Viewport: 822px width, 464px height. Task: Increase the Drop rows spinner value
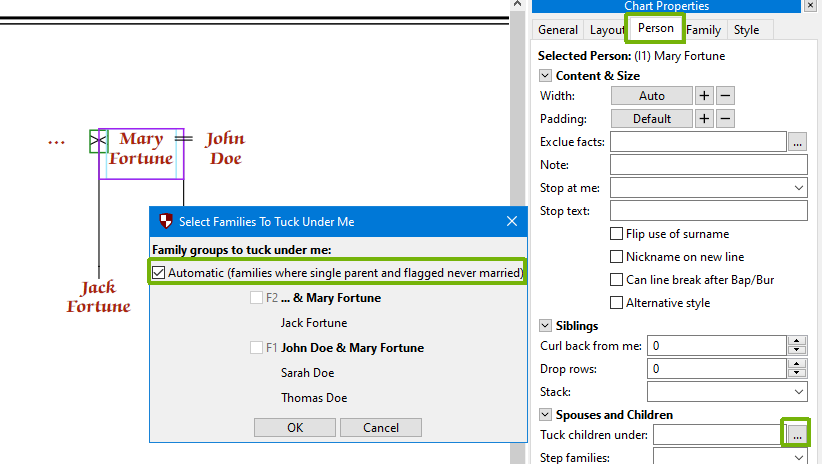(x=797, y=364)
